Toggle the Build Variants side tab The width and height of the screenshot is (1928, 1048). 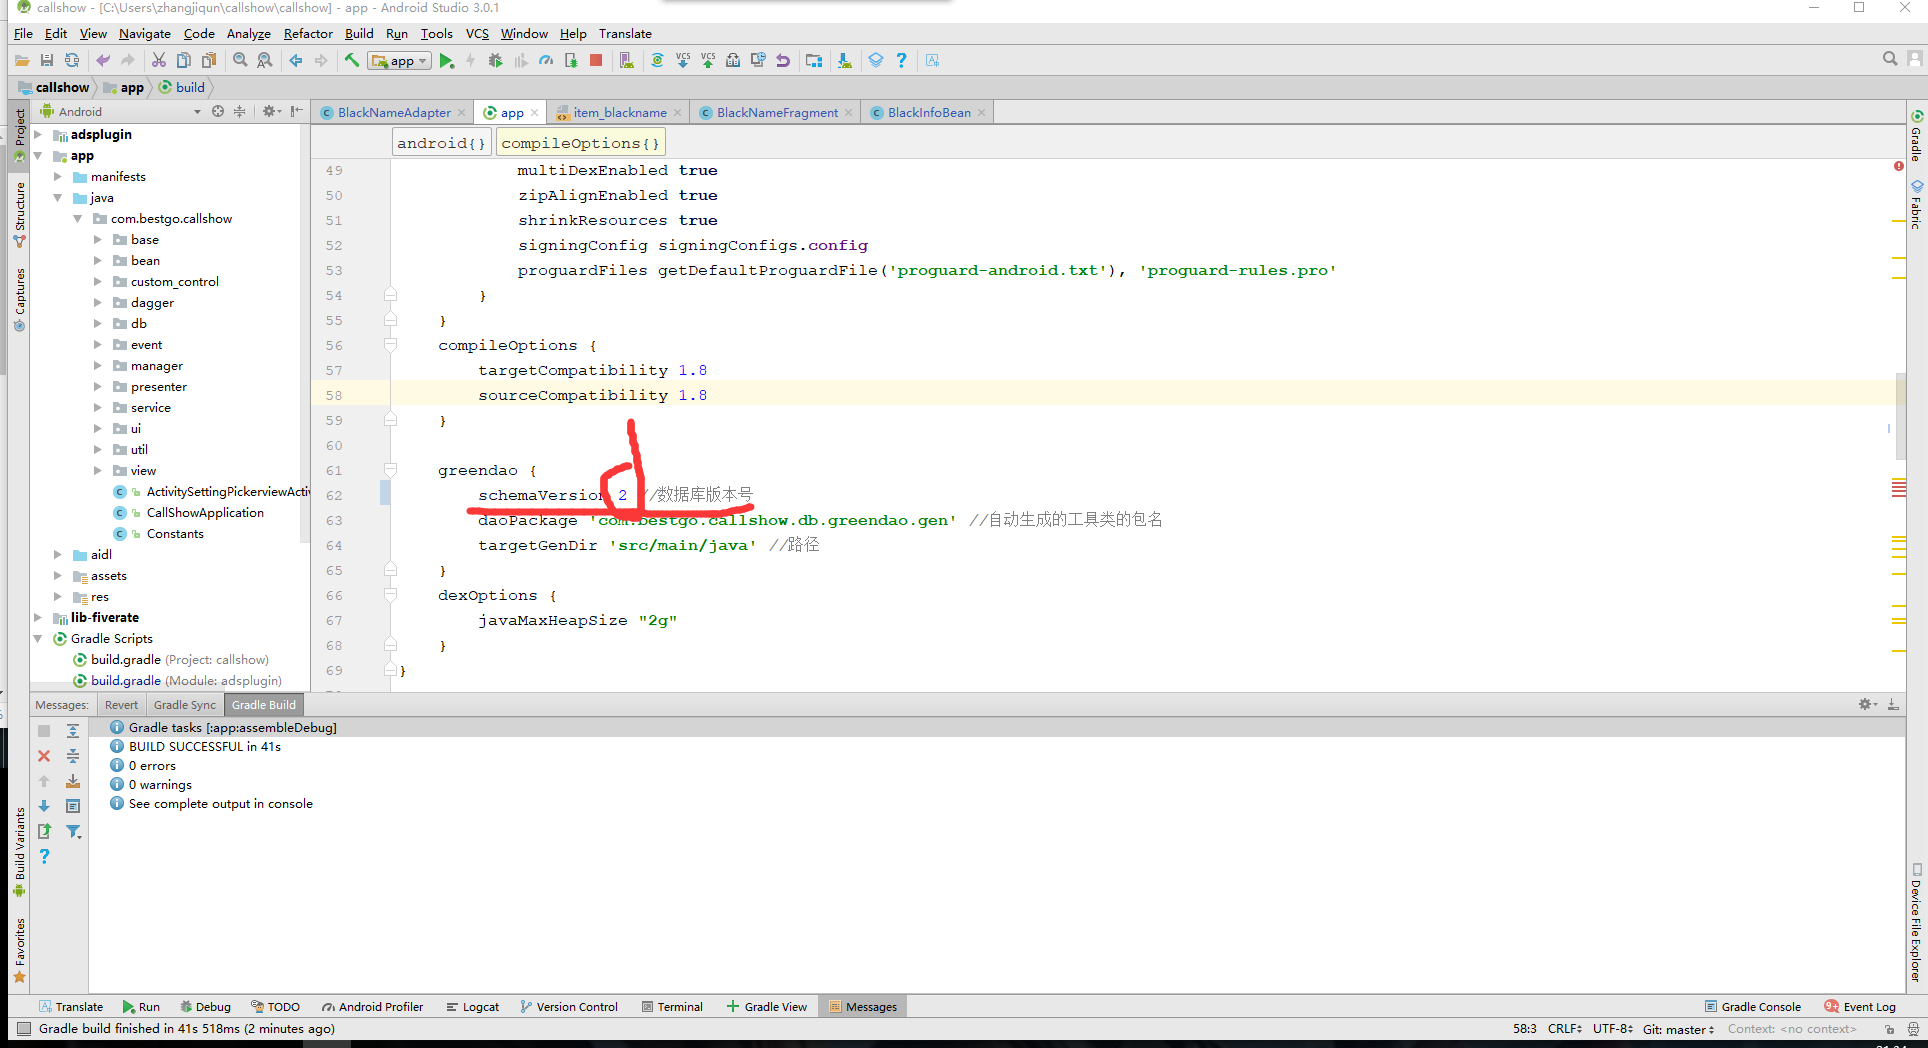tap(19, 851)
